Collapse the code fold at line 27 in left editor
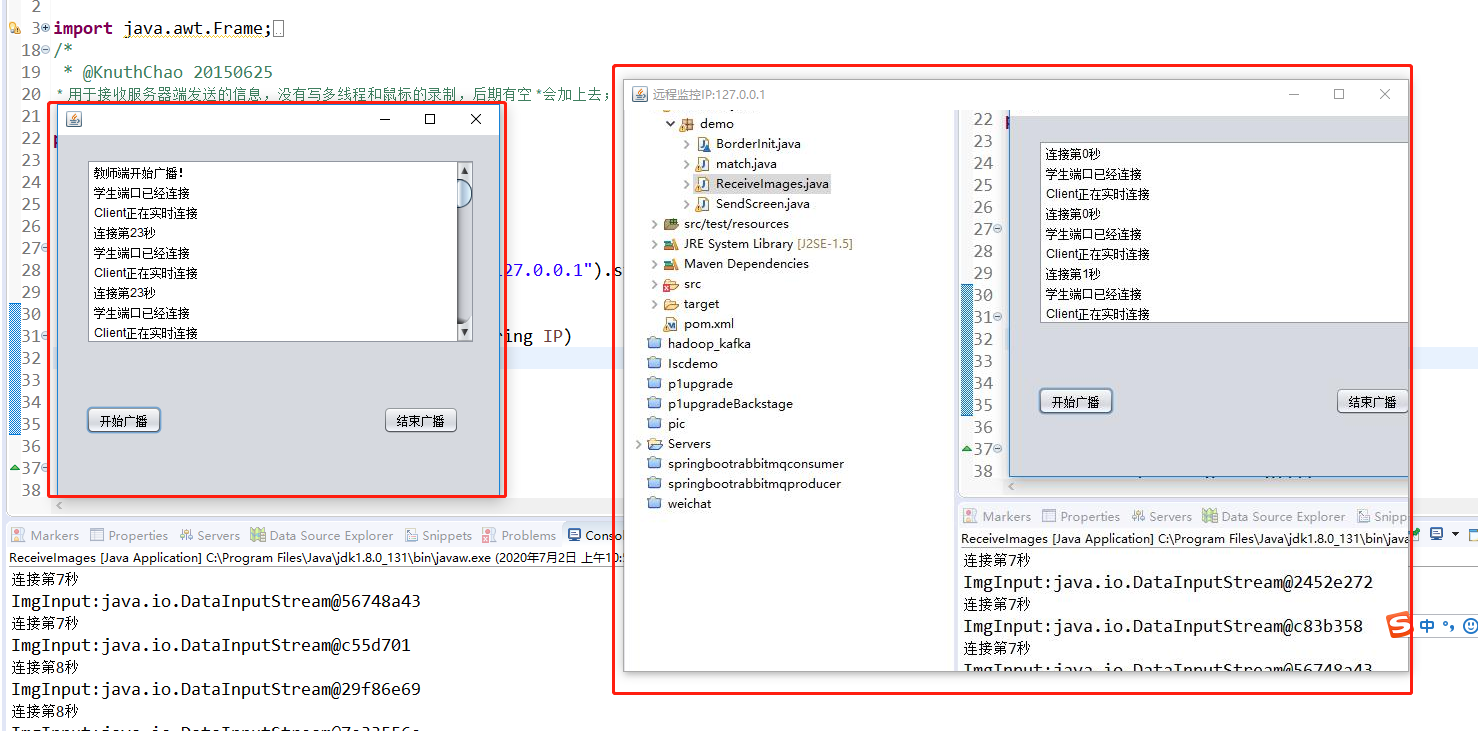The width and height of the screenshot is (1478, 731). [x=45, y=248]
